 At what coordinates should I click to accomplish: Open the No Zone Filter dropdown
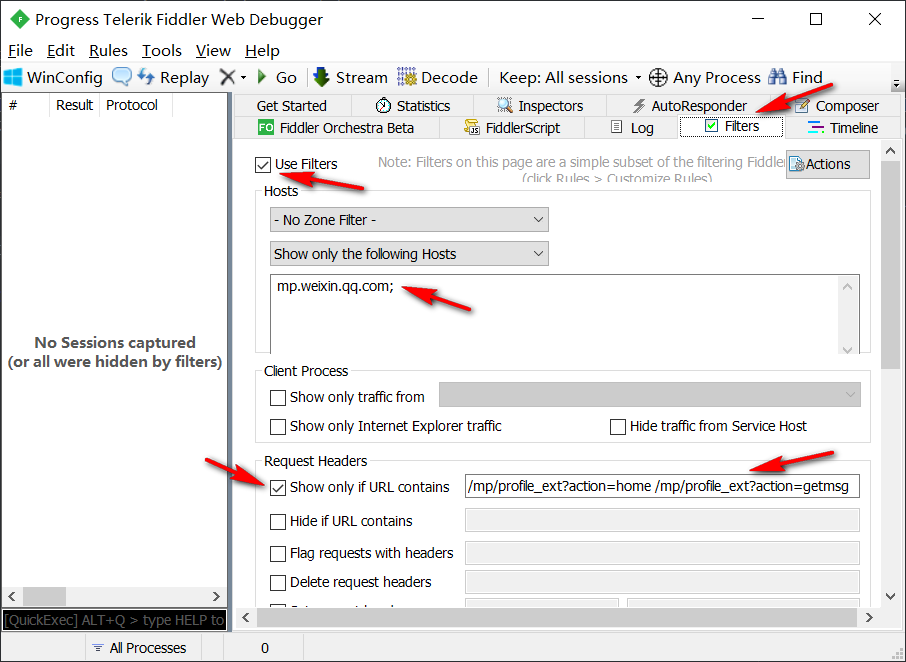tap(409, 220)
